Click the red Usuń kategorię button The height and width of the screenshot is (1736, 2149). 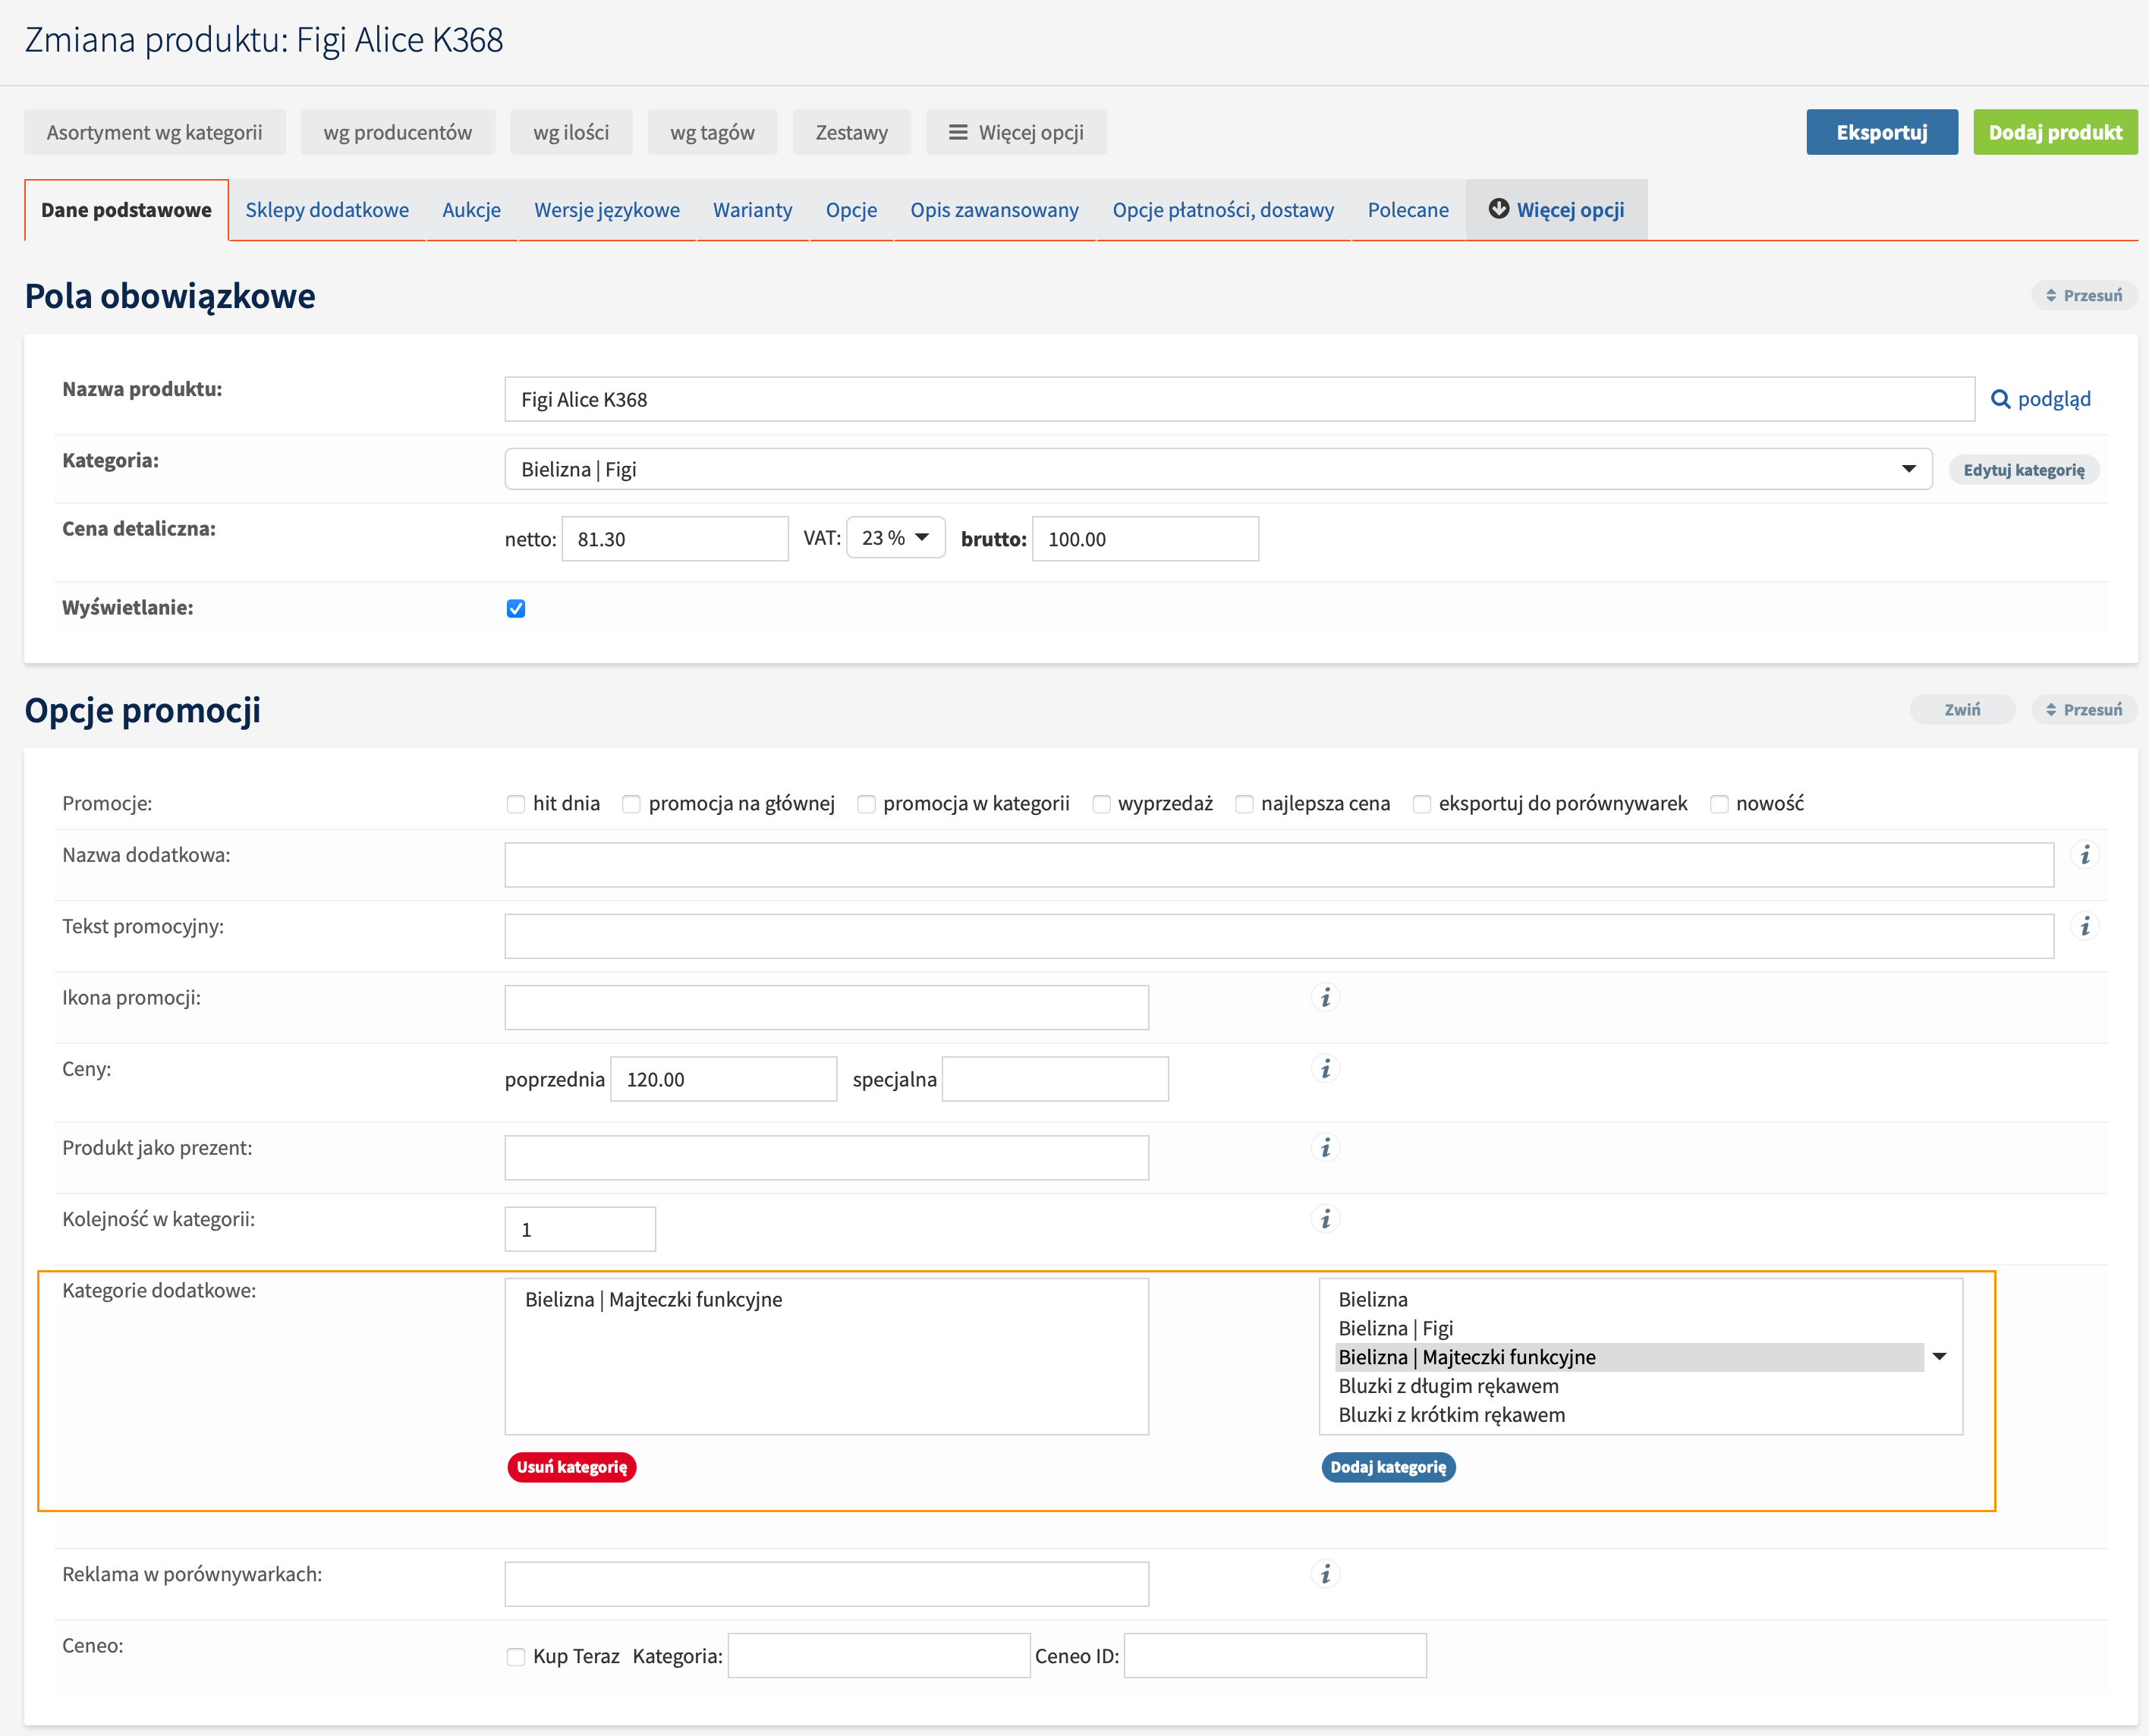click(x=572, y=1467)
